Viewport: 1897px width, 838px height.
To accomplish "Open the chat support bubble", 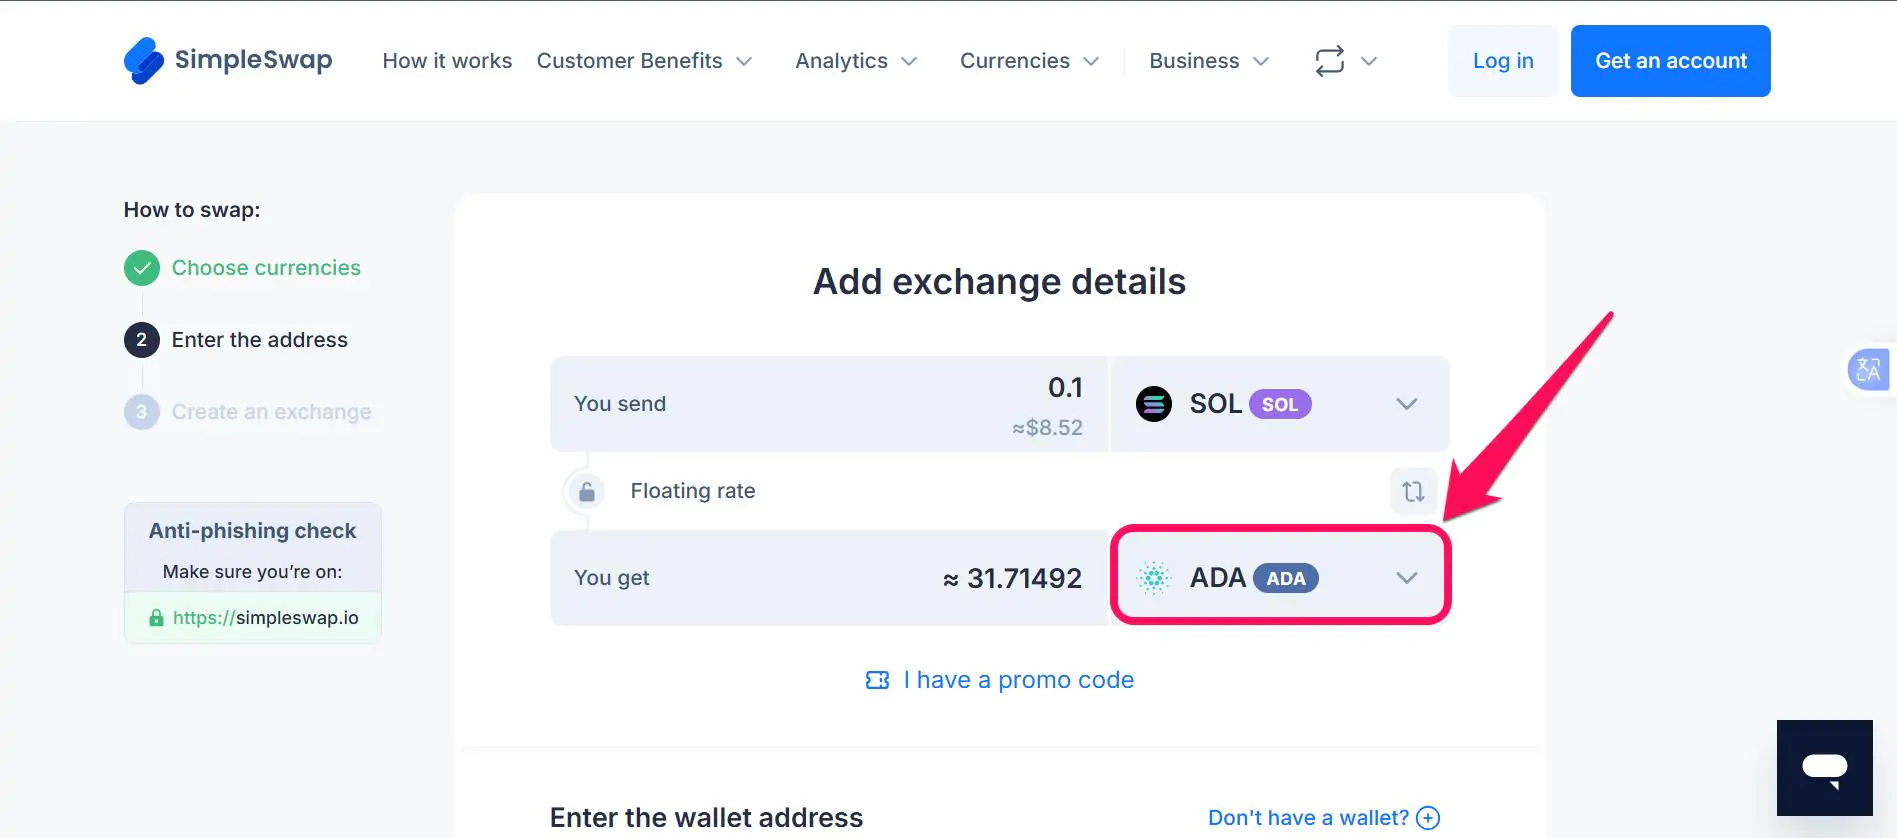I will coord(1824,768).
